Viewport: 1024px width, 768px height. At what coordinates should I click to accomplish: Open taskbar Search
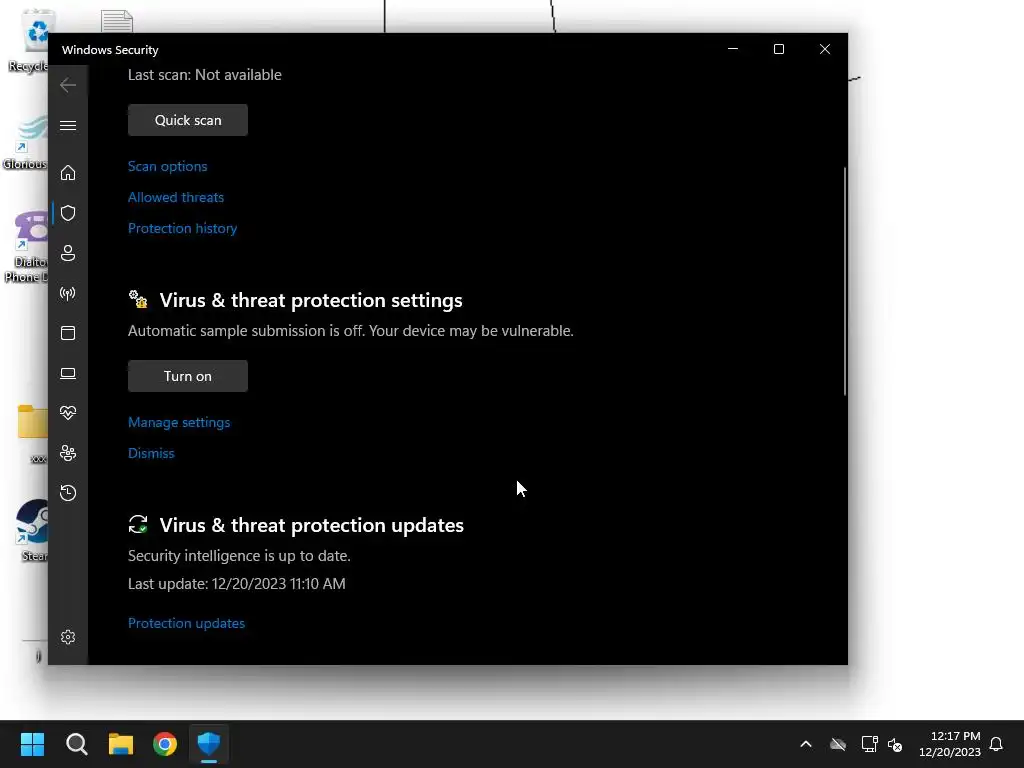[x=76, y=744]
